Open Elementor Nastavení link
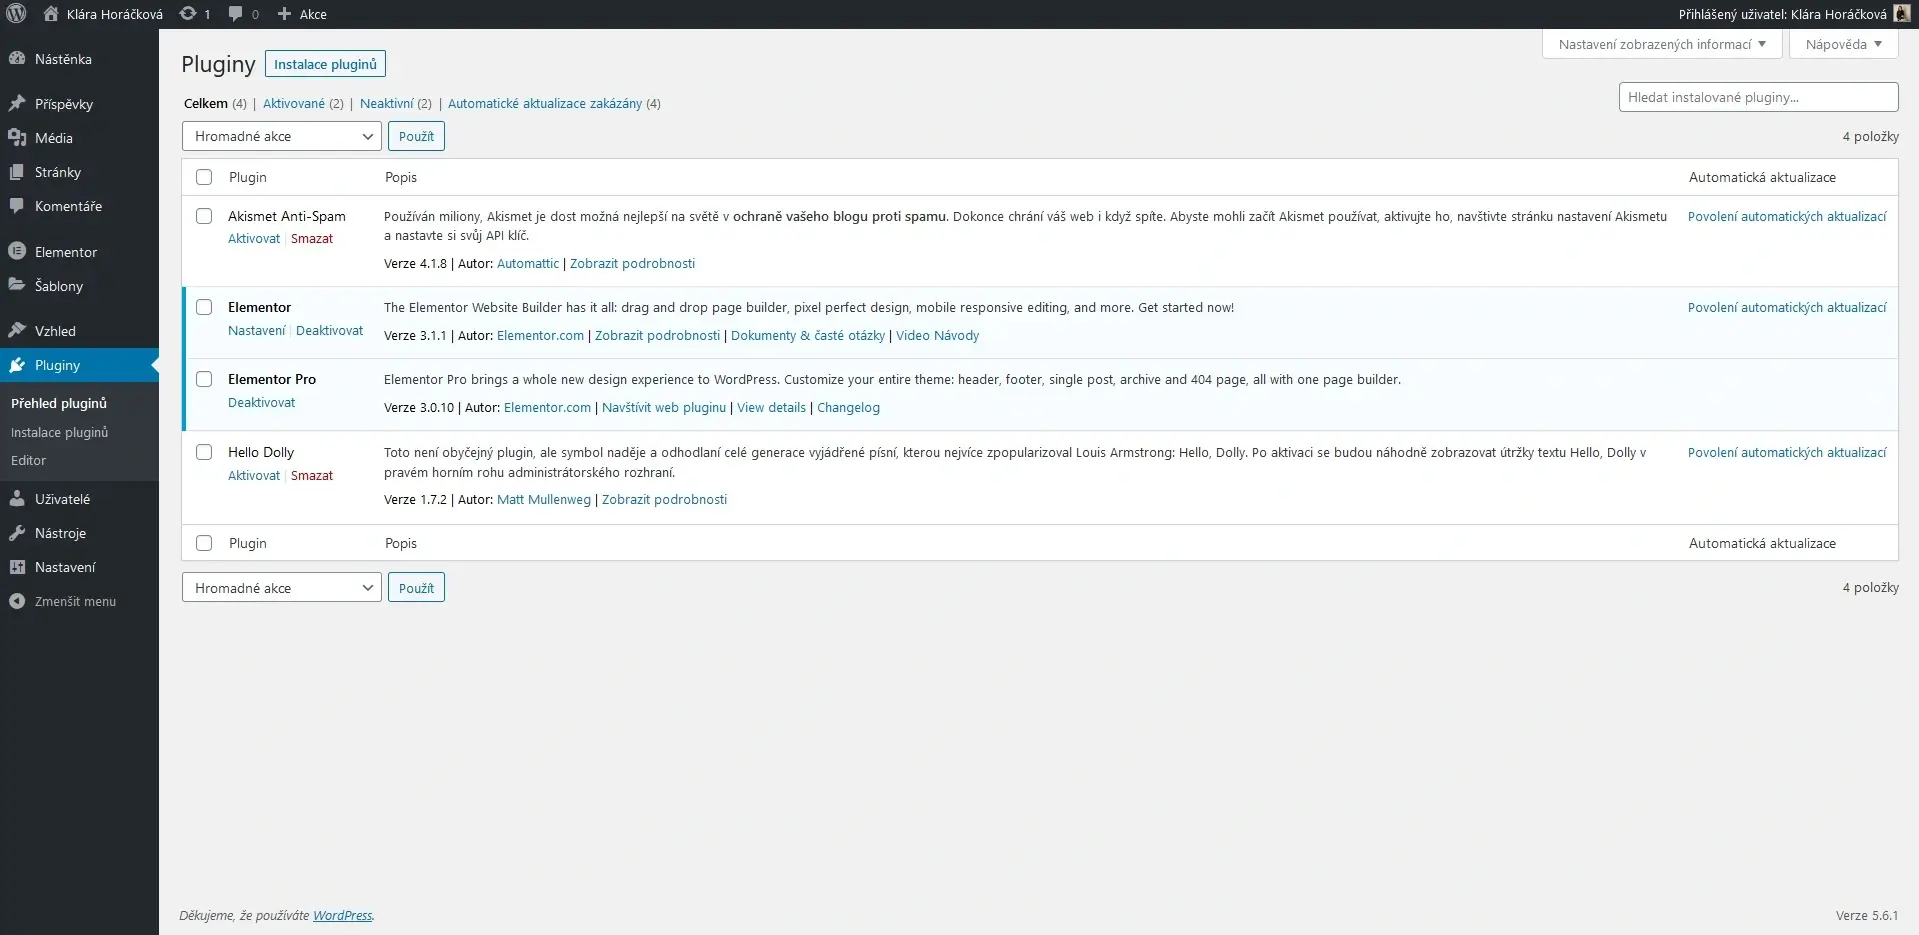This screenshot has height=935, width=1919. click(x=257, y=330)
